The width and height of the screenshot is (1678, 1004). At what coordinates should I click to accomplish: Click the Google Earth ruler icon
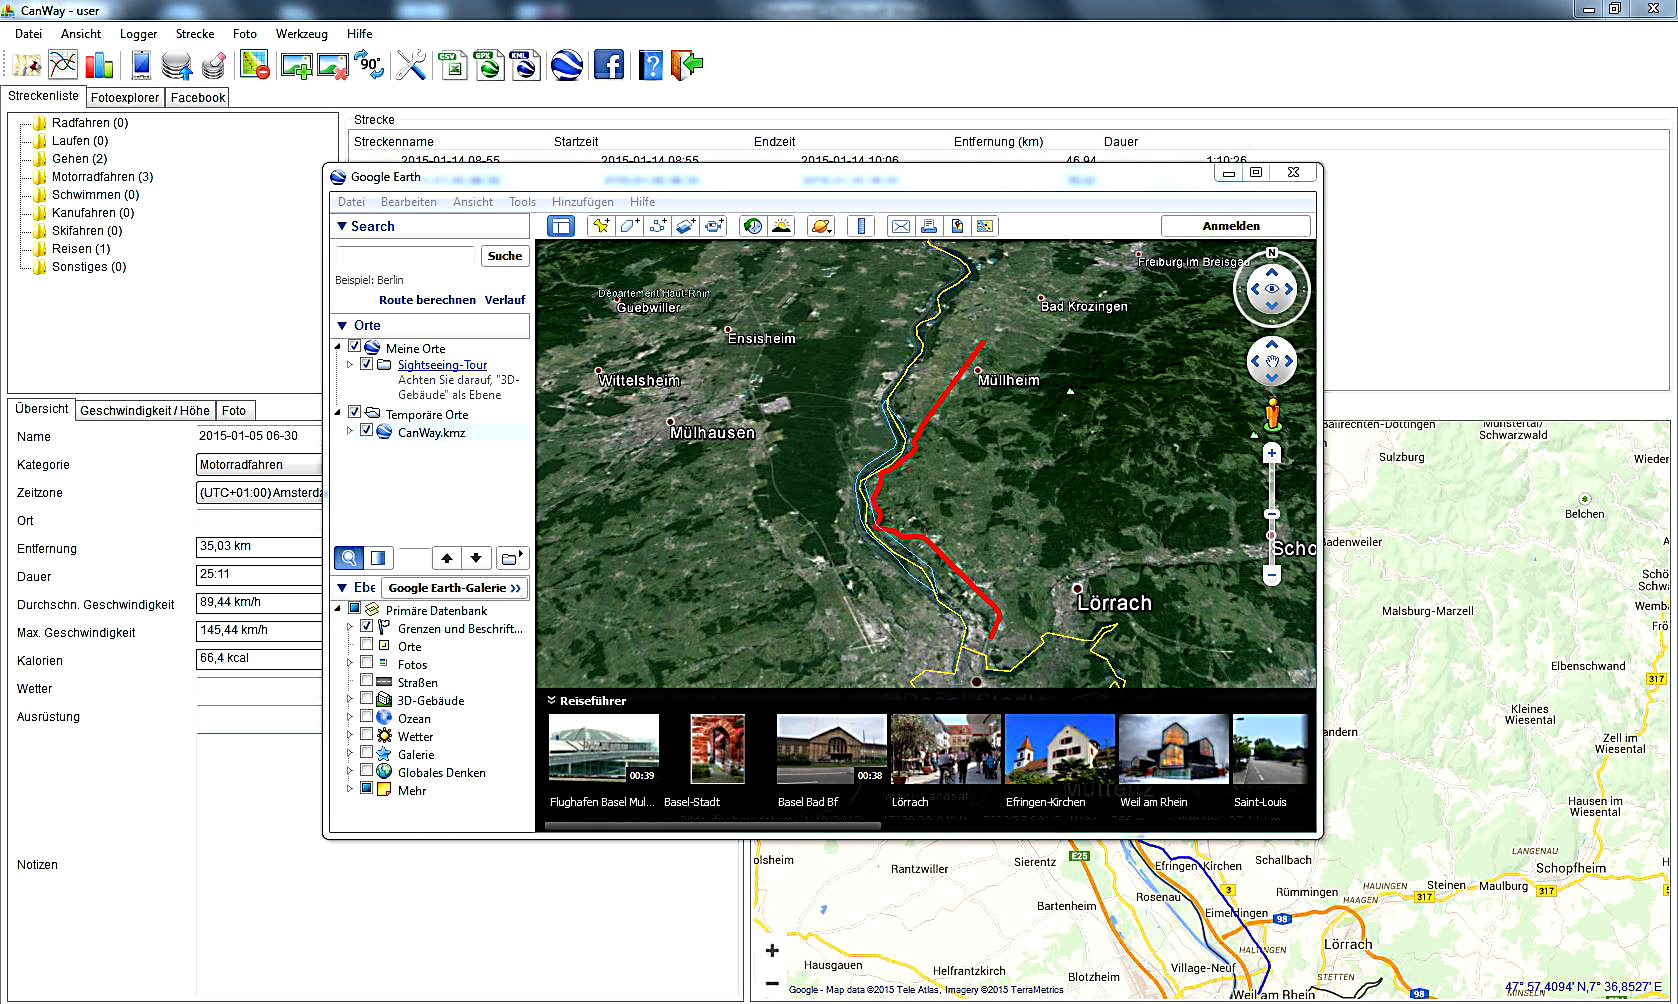pos(860,226)
